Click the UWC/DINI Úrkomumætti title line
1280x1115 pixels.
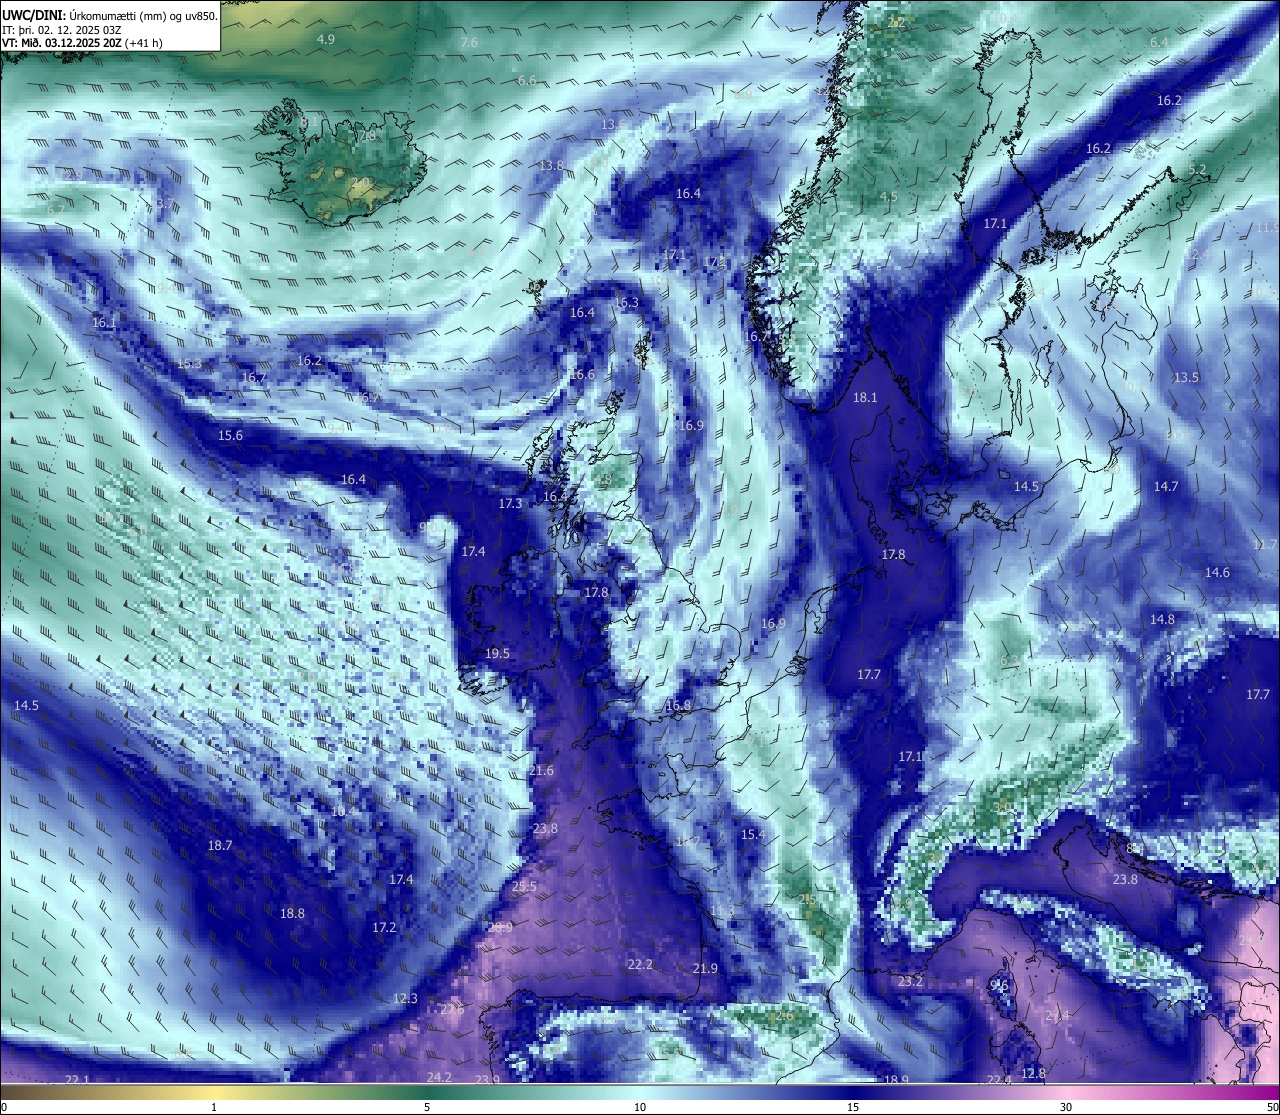[110, 15]
